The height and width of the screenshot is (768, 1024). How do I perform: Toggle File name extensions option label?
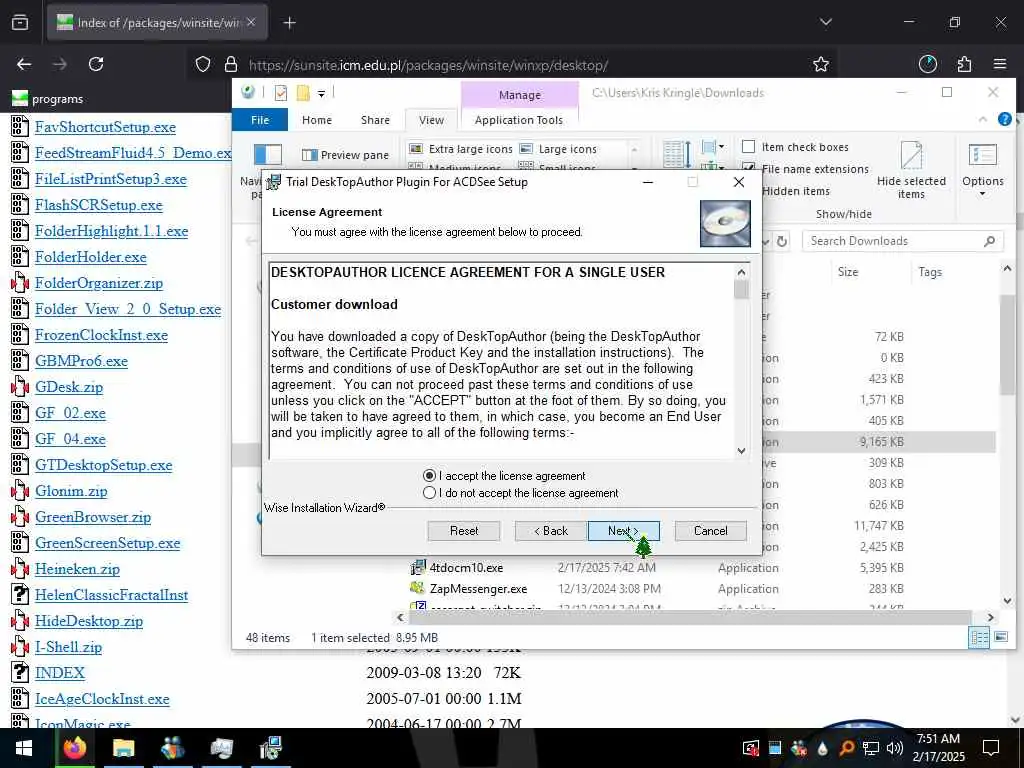(815, 169)
